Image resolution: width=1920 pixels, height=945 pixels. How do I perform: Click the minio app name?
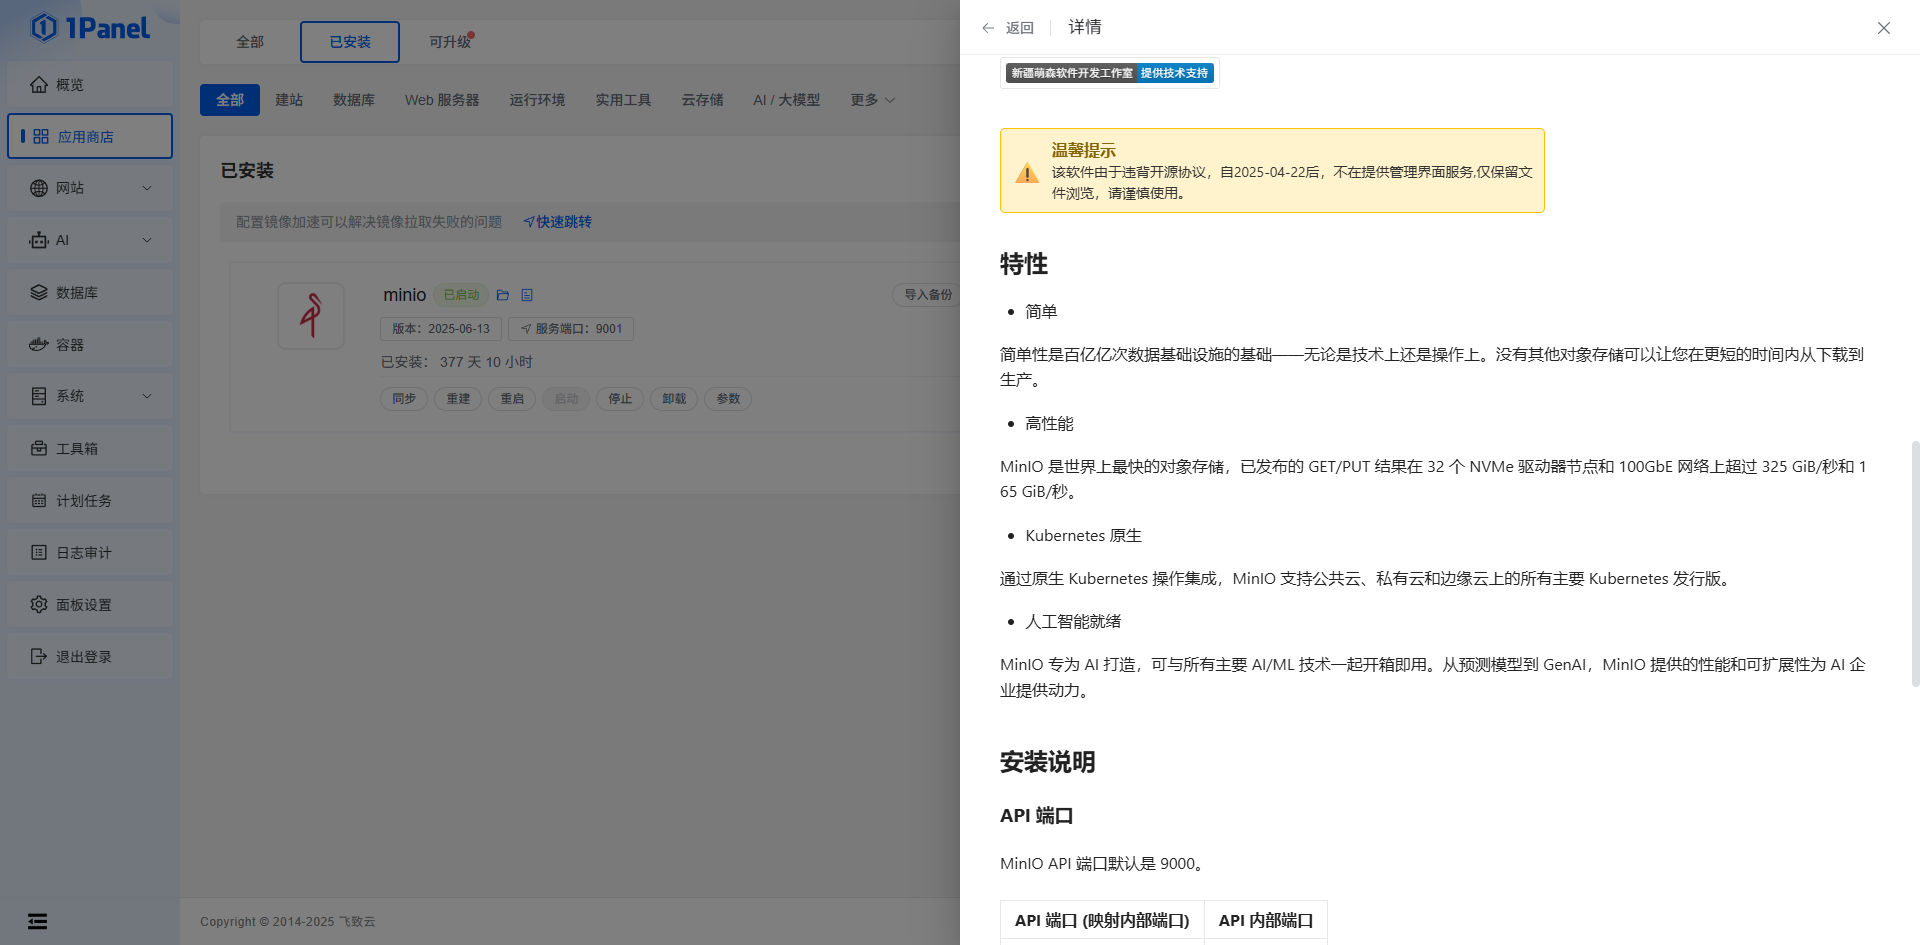404,295
